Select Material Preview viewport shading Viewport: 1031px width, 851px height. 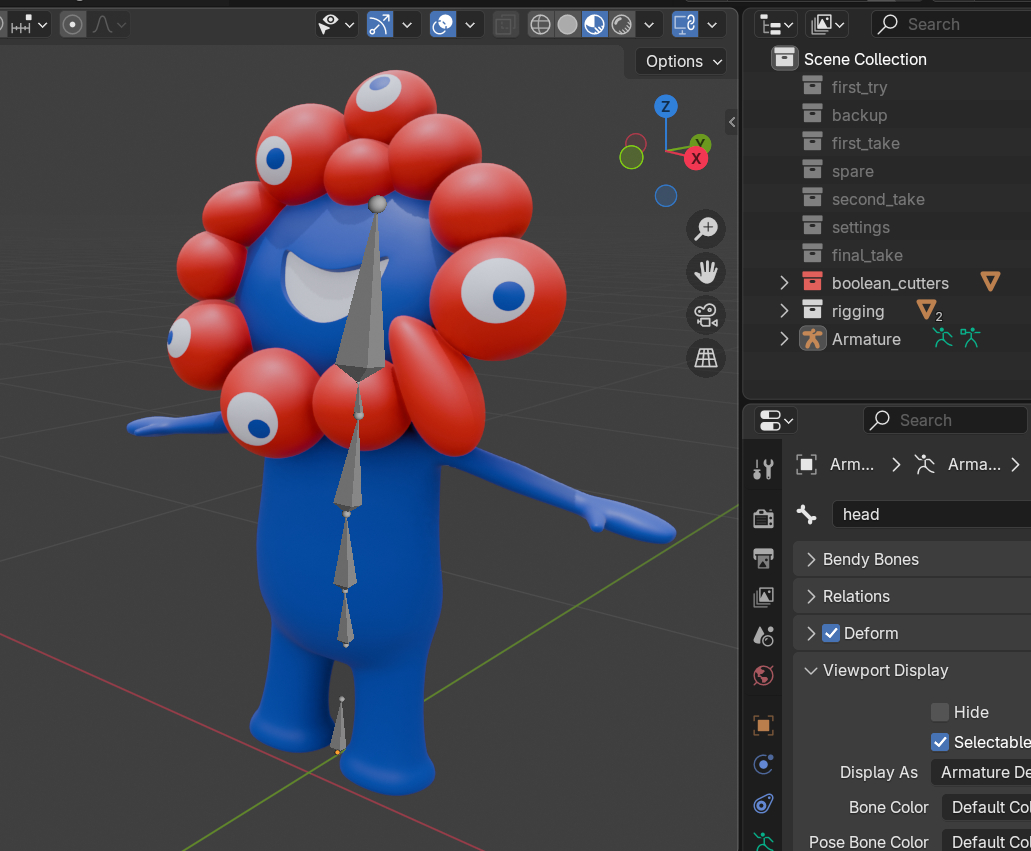pos(595,24)
